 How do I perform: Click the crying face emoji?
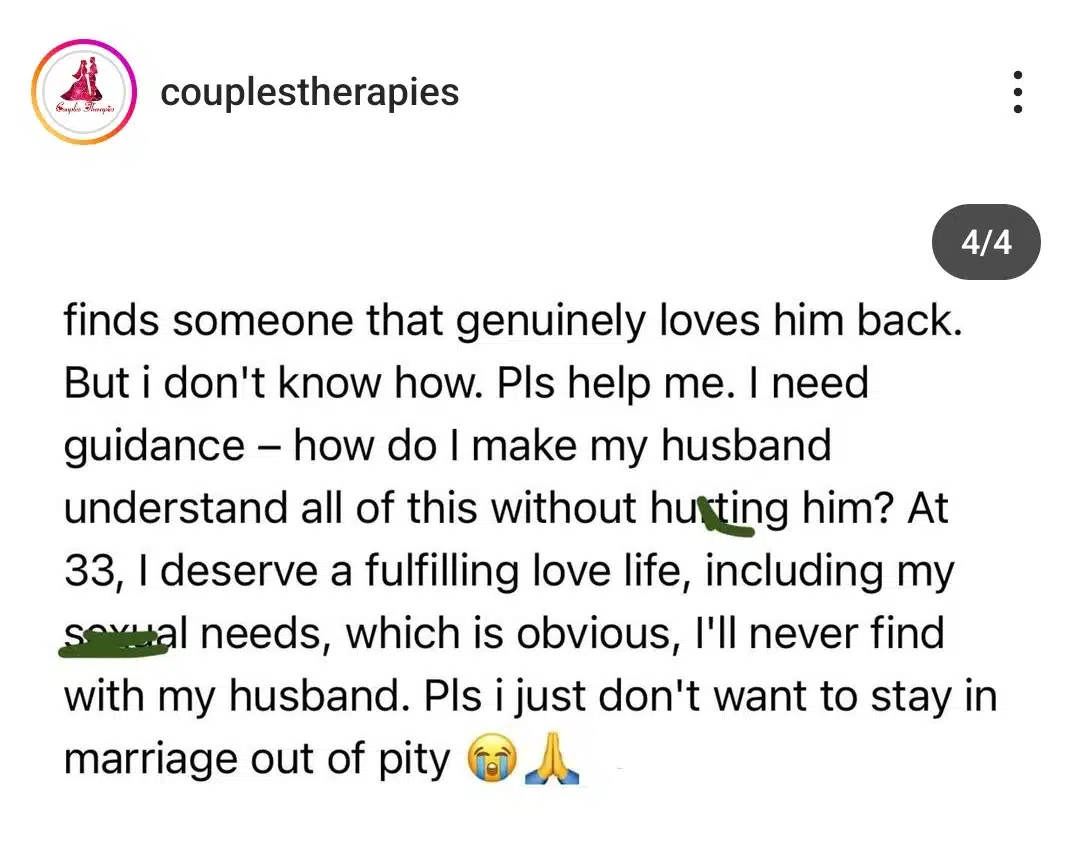[x=492, y=758]
